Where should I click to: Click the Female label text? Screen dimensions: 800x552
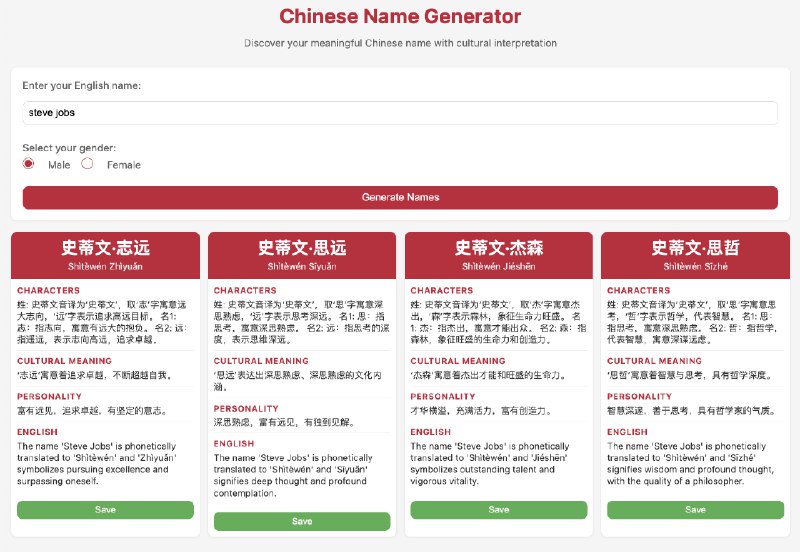[x=123, y=165]
